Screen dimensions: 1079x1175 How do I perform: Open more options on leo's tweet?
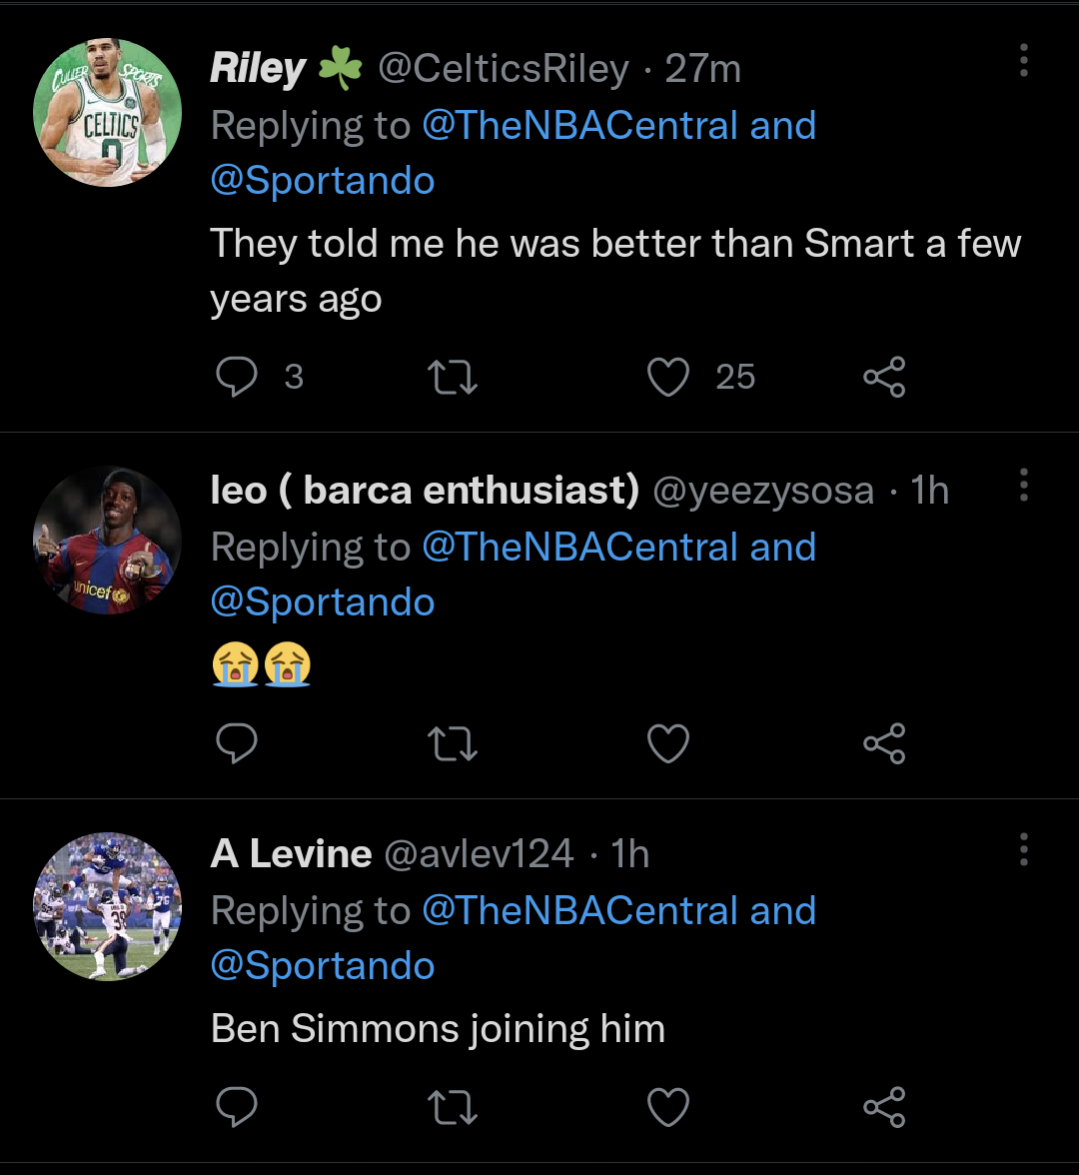[x=1023, y=484]
